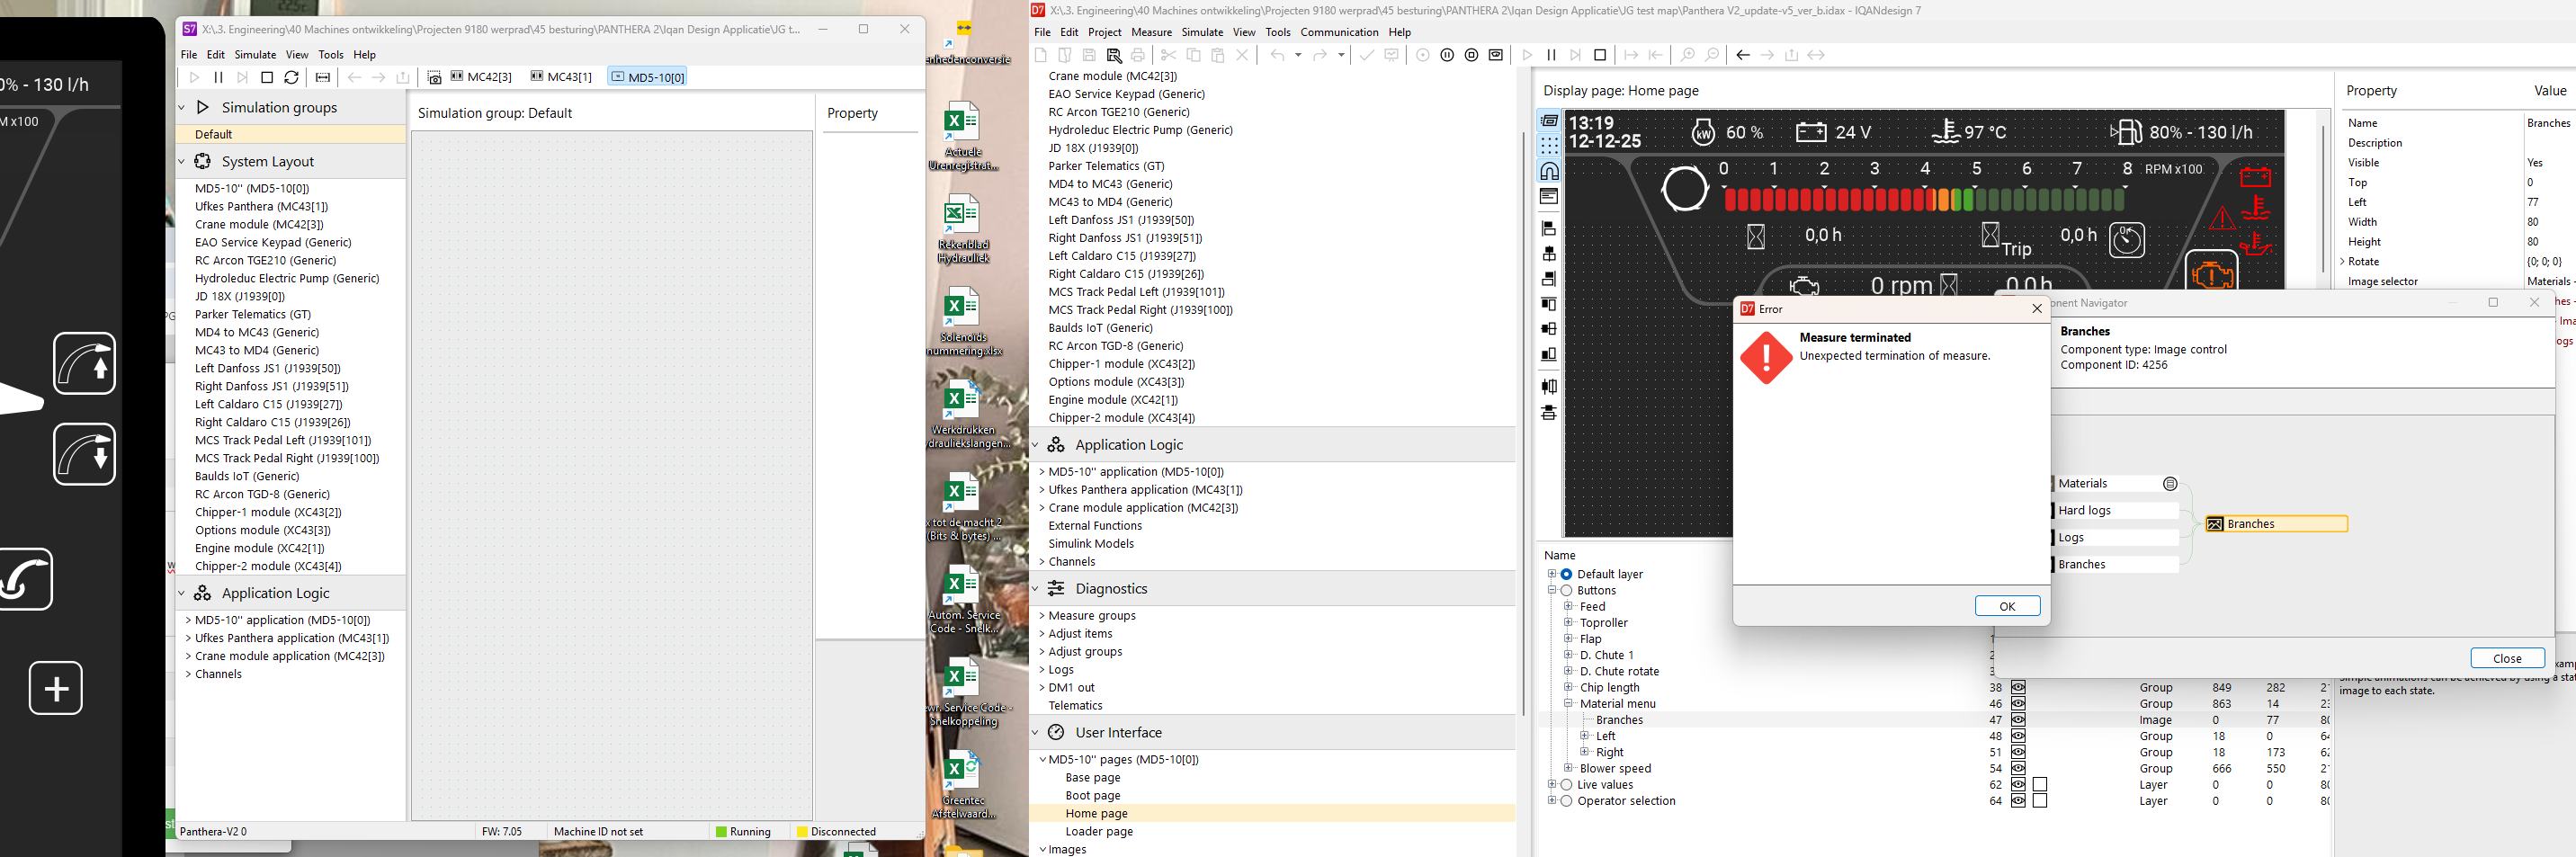
Task: Click the save-as icon in IQANdesign toolbar
Action: 1113,55
